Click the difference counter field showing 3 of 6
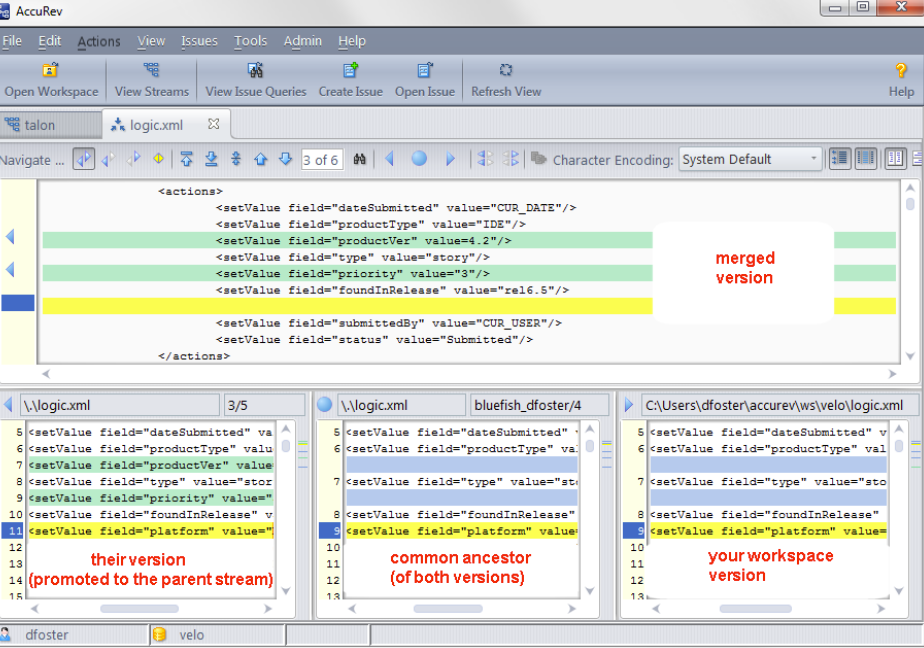The height and width of the screenshot is (648, 924). click(x=320, y=159)
